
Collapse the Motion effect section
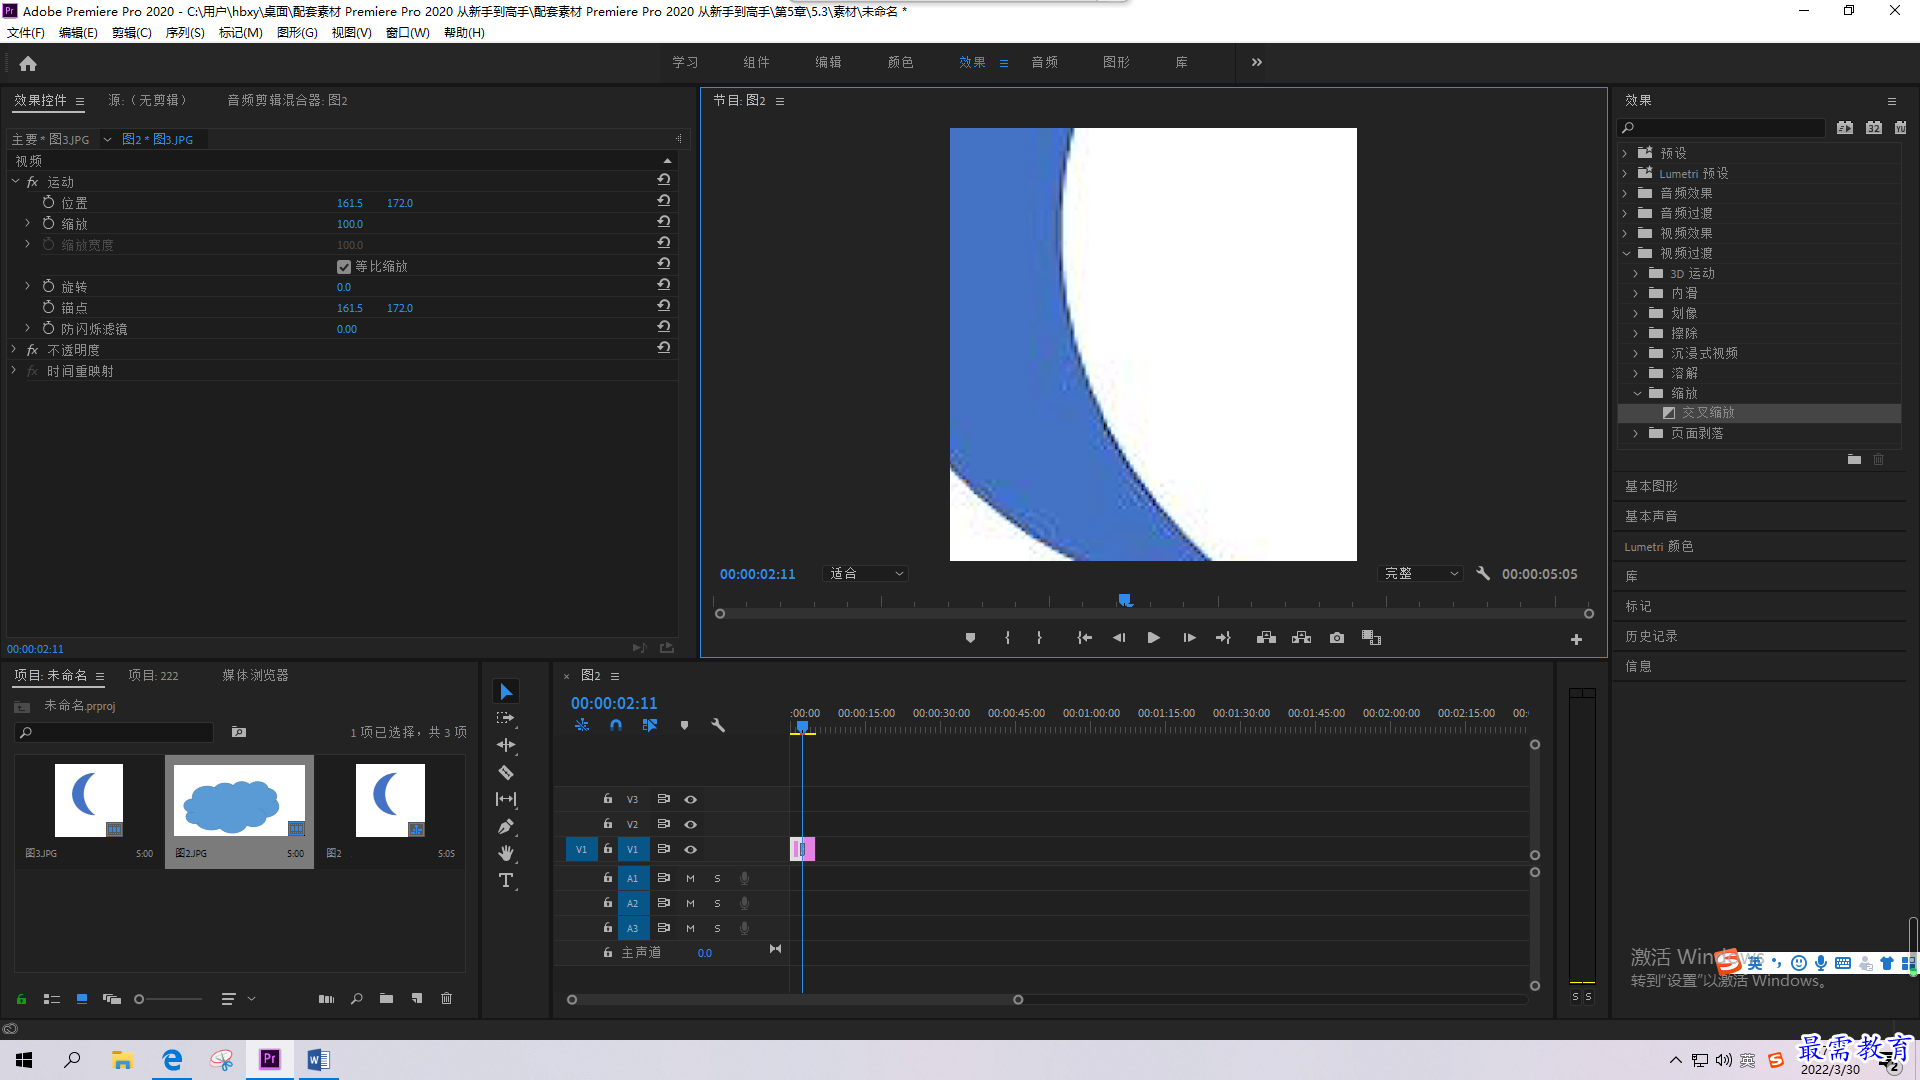pyautogui.click(x=15, y=181)
